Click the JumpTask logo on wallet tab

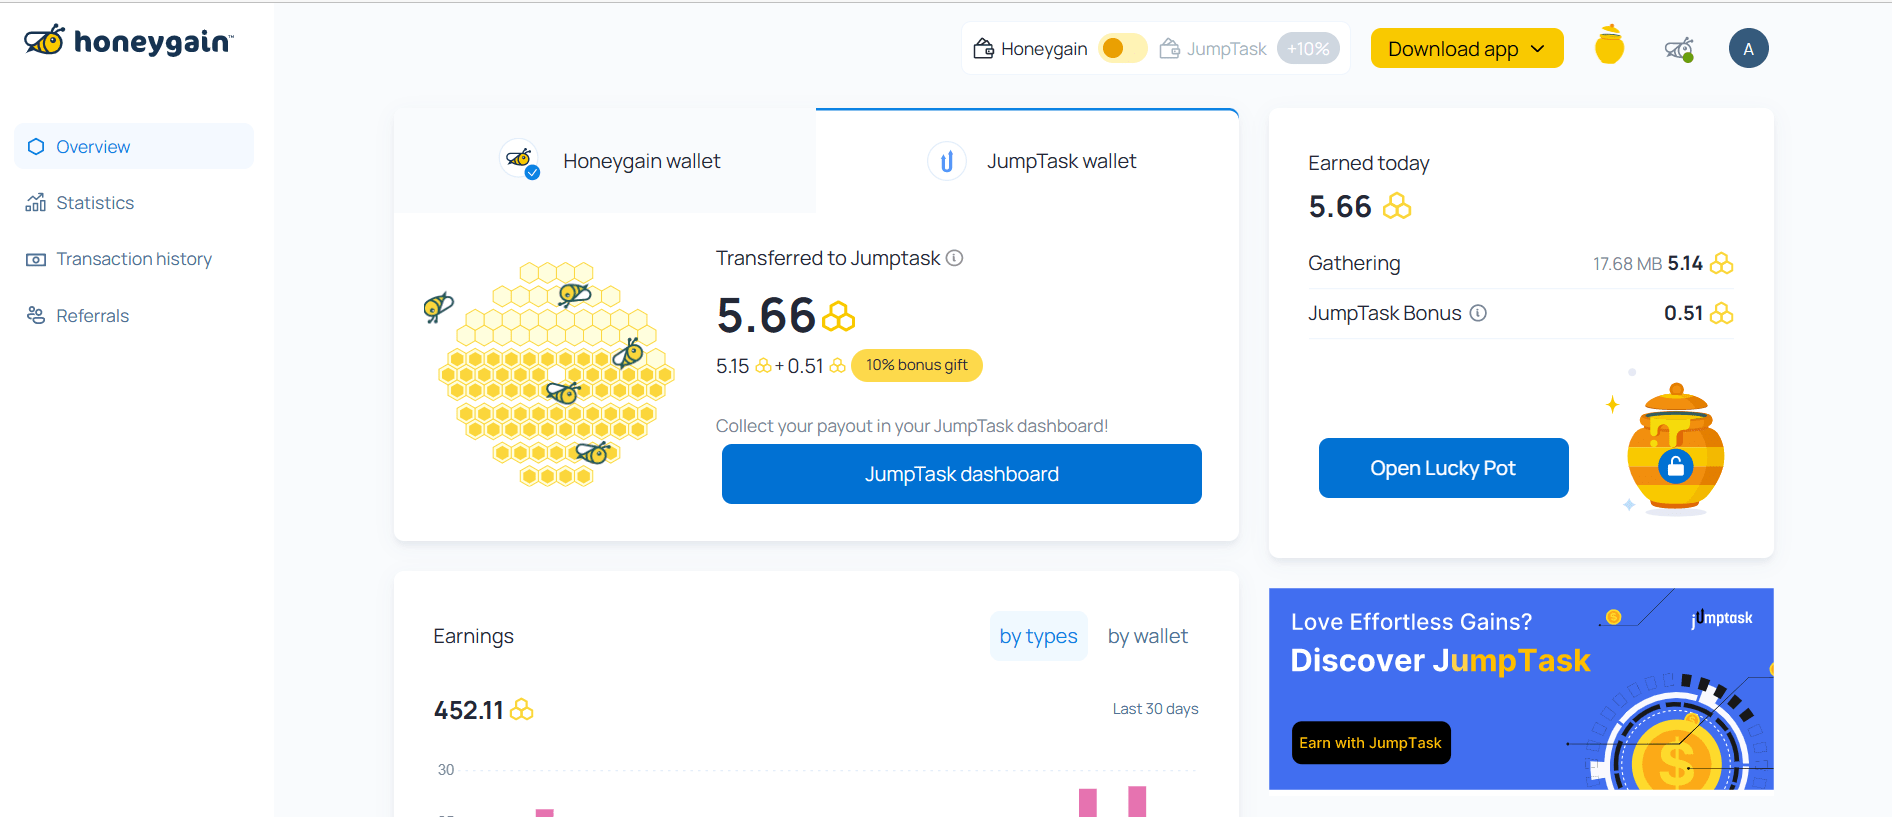click(x=946, y=161)
